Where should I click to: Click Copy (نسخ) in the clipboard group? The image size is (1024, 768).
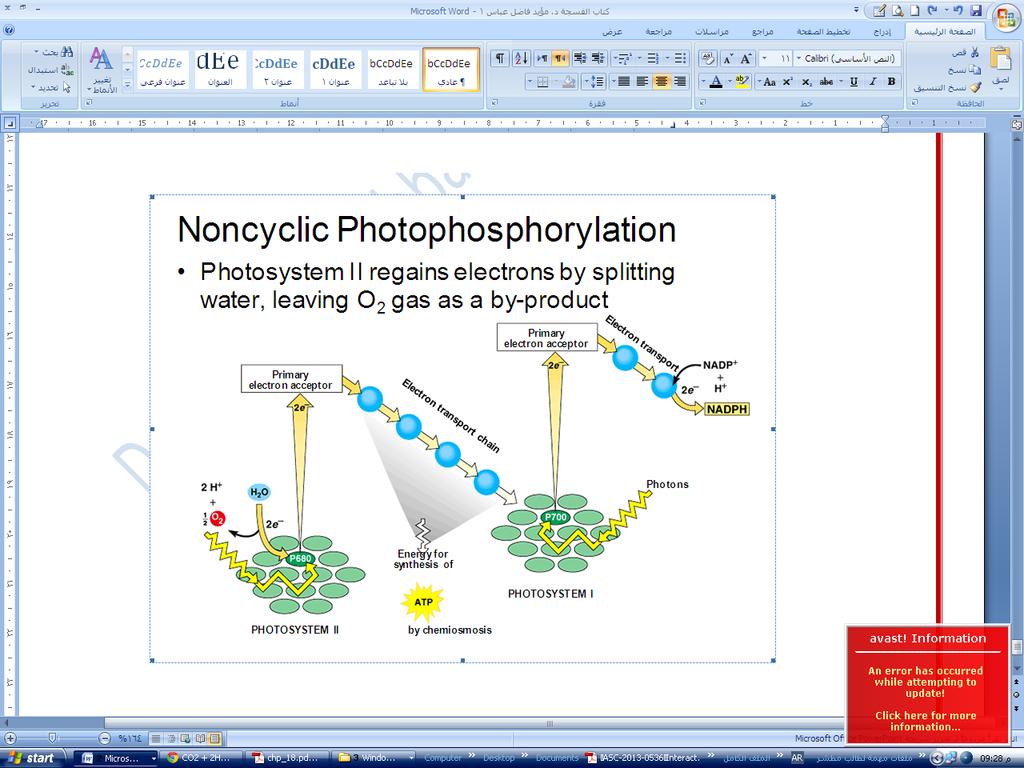964,69
